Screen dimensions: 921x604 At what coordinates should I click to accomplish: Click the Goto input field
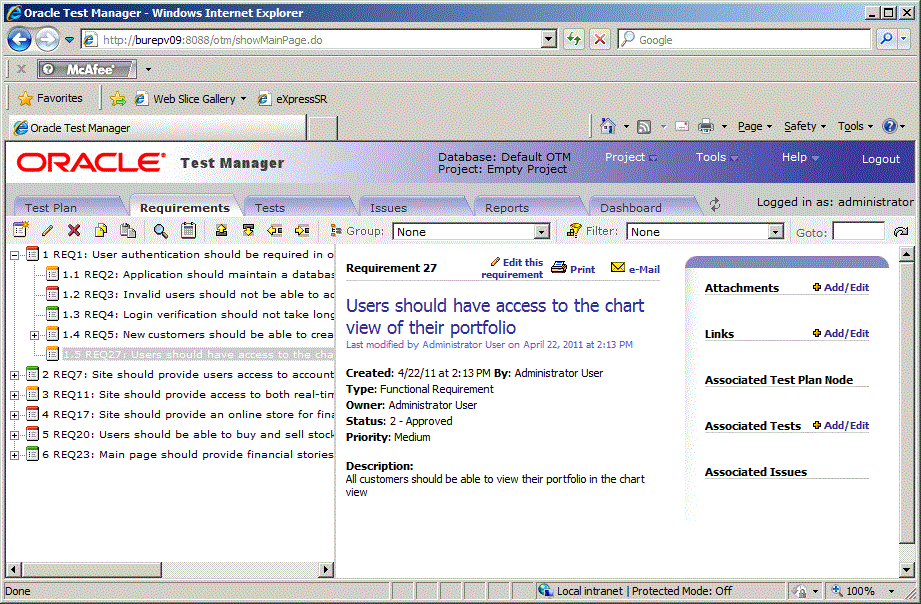[858, 231]
